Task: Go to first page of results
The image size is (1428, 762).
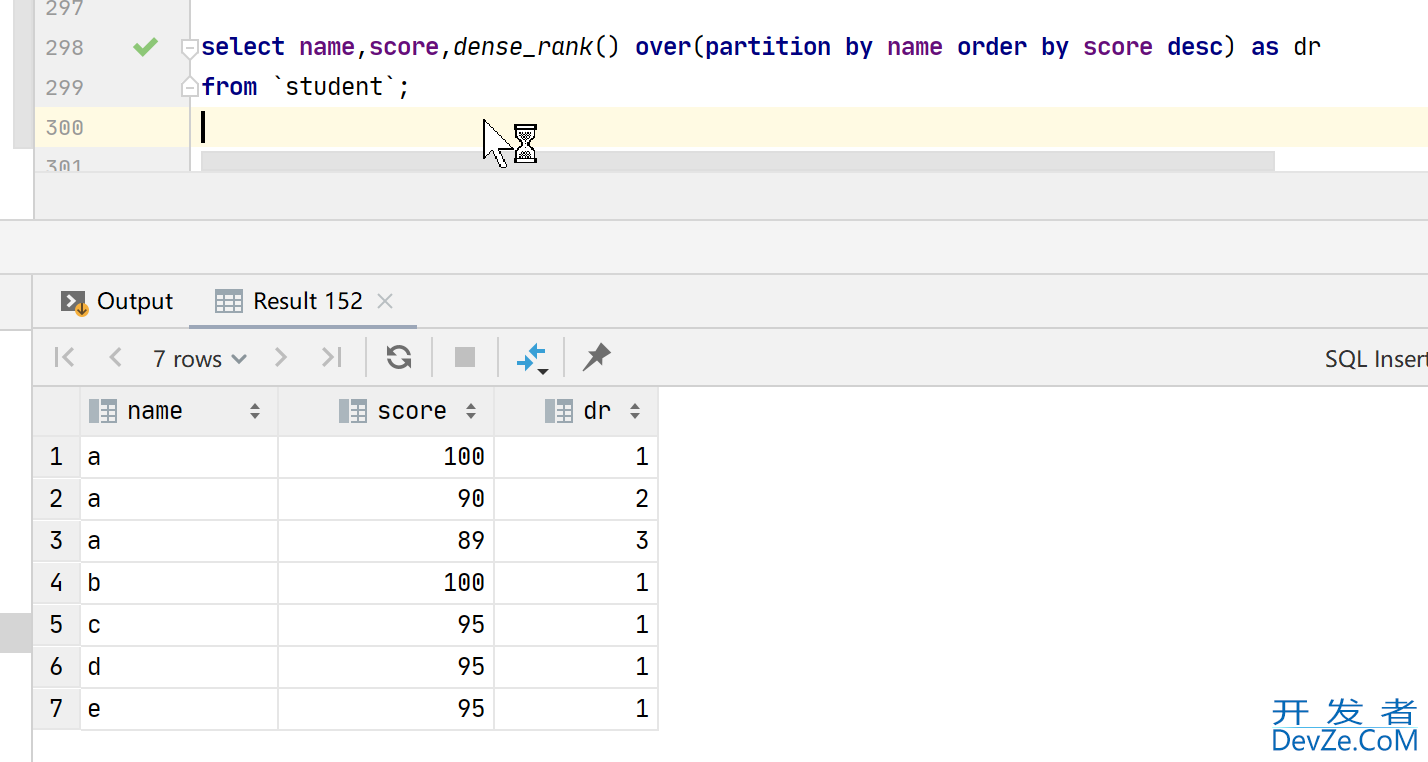Action: 65,357
